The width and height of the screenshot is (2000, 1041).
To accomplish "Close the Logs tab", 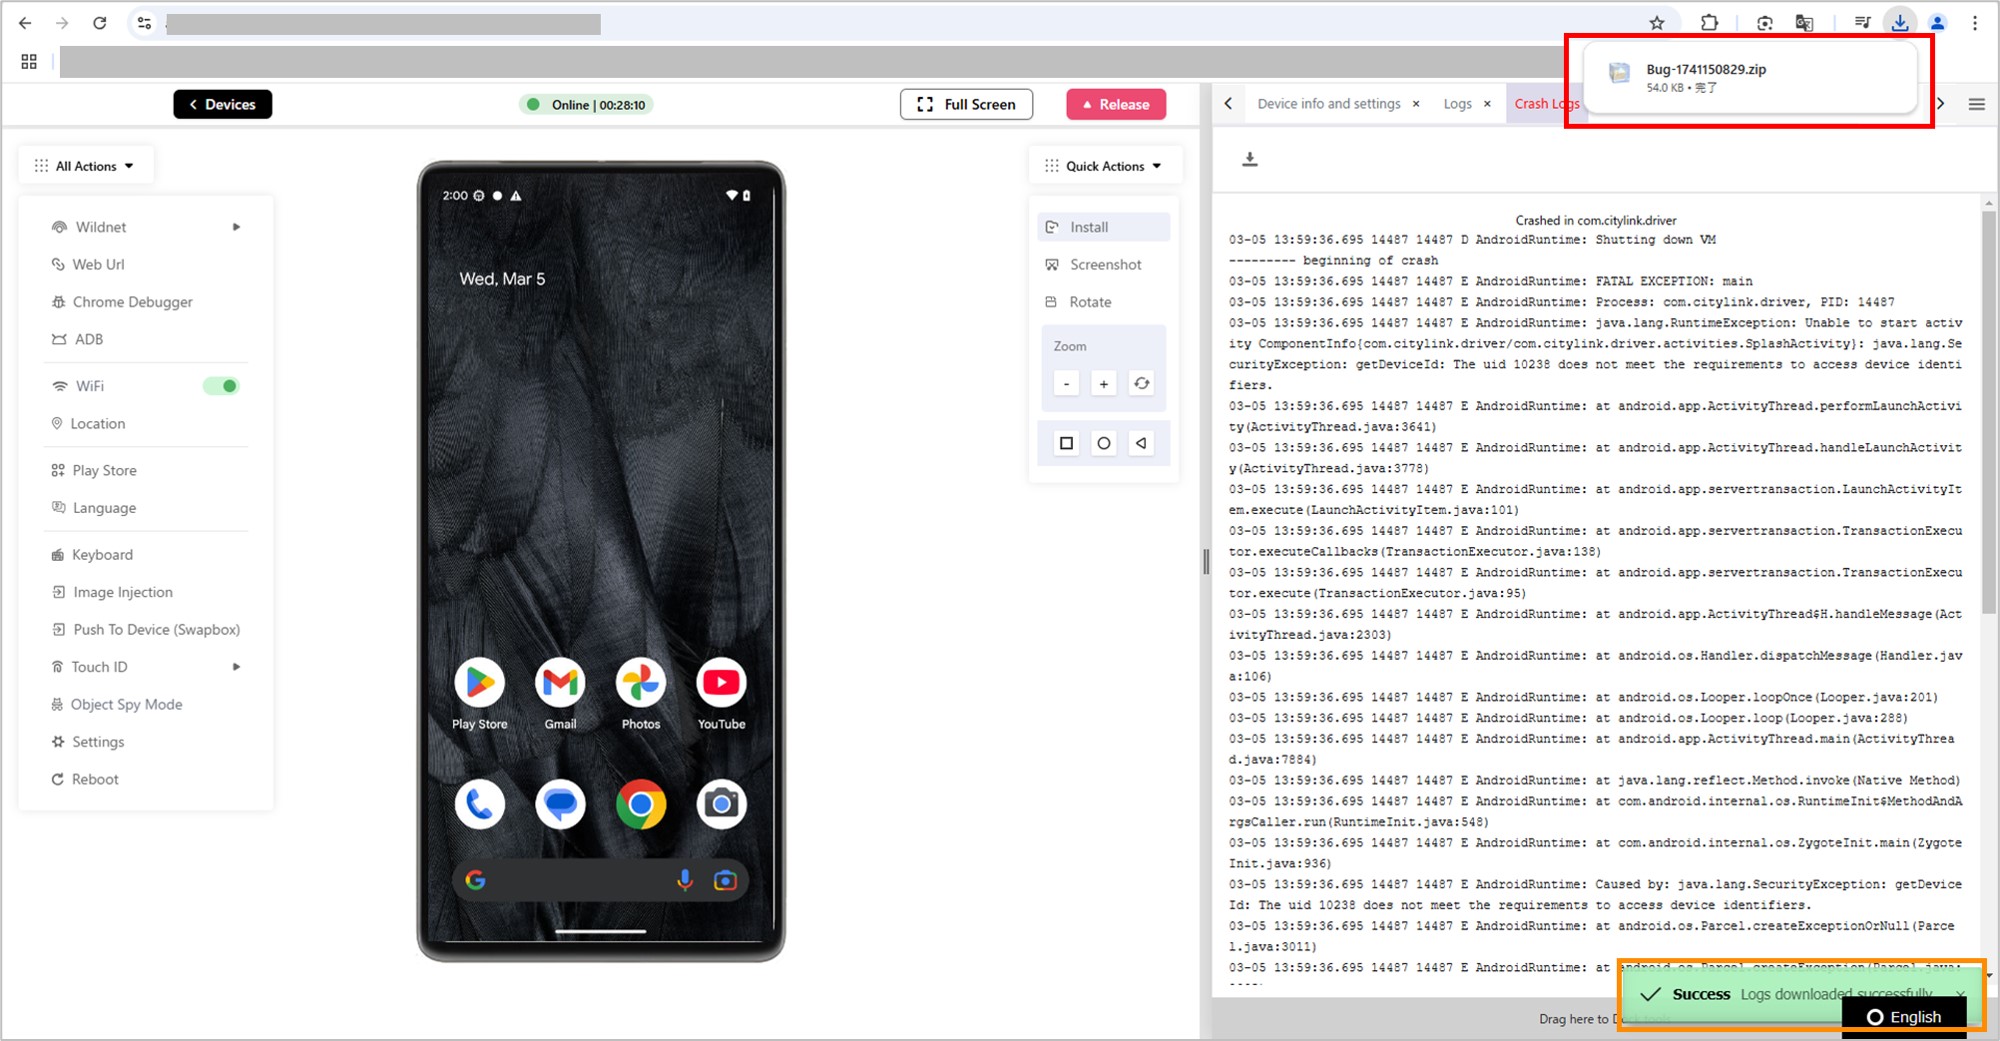I will click(x=1487, y=104).
